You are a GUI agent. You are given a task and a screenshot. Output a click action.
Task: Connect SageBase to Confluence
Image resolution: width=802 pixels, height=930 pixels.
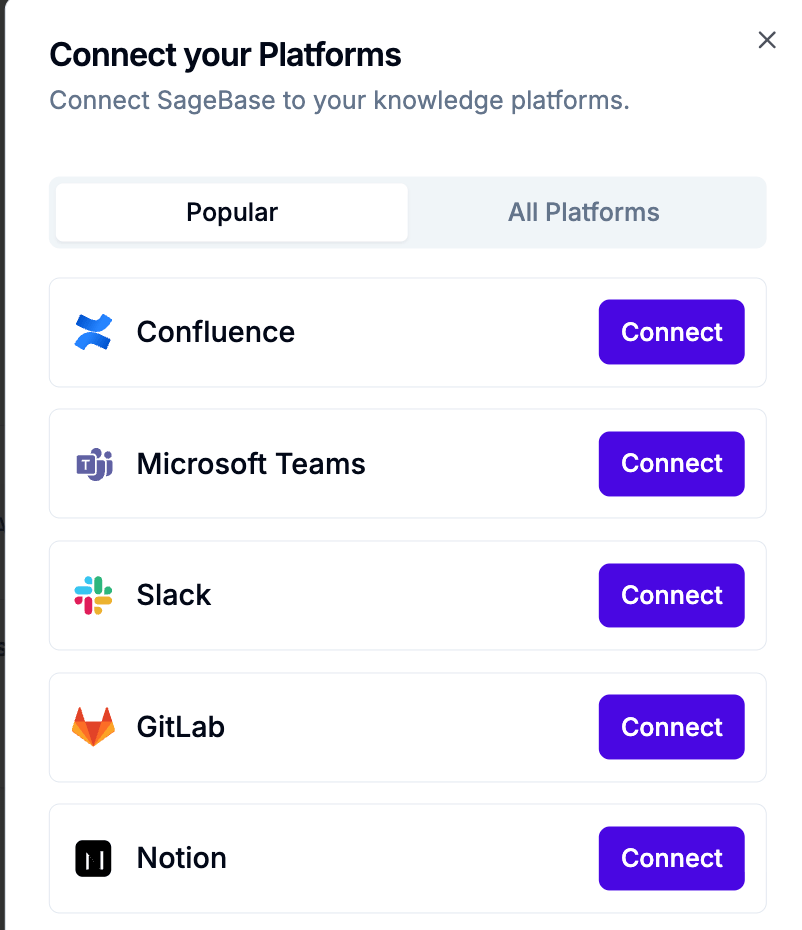671,331
